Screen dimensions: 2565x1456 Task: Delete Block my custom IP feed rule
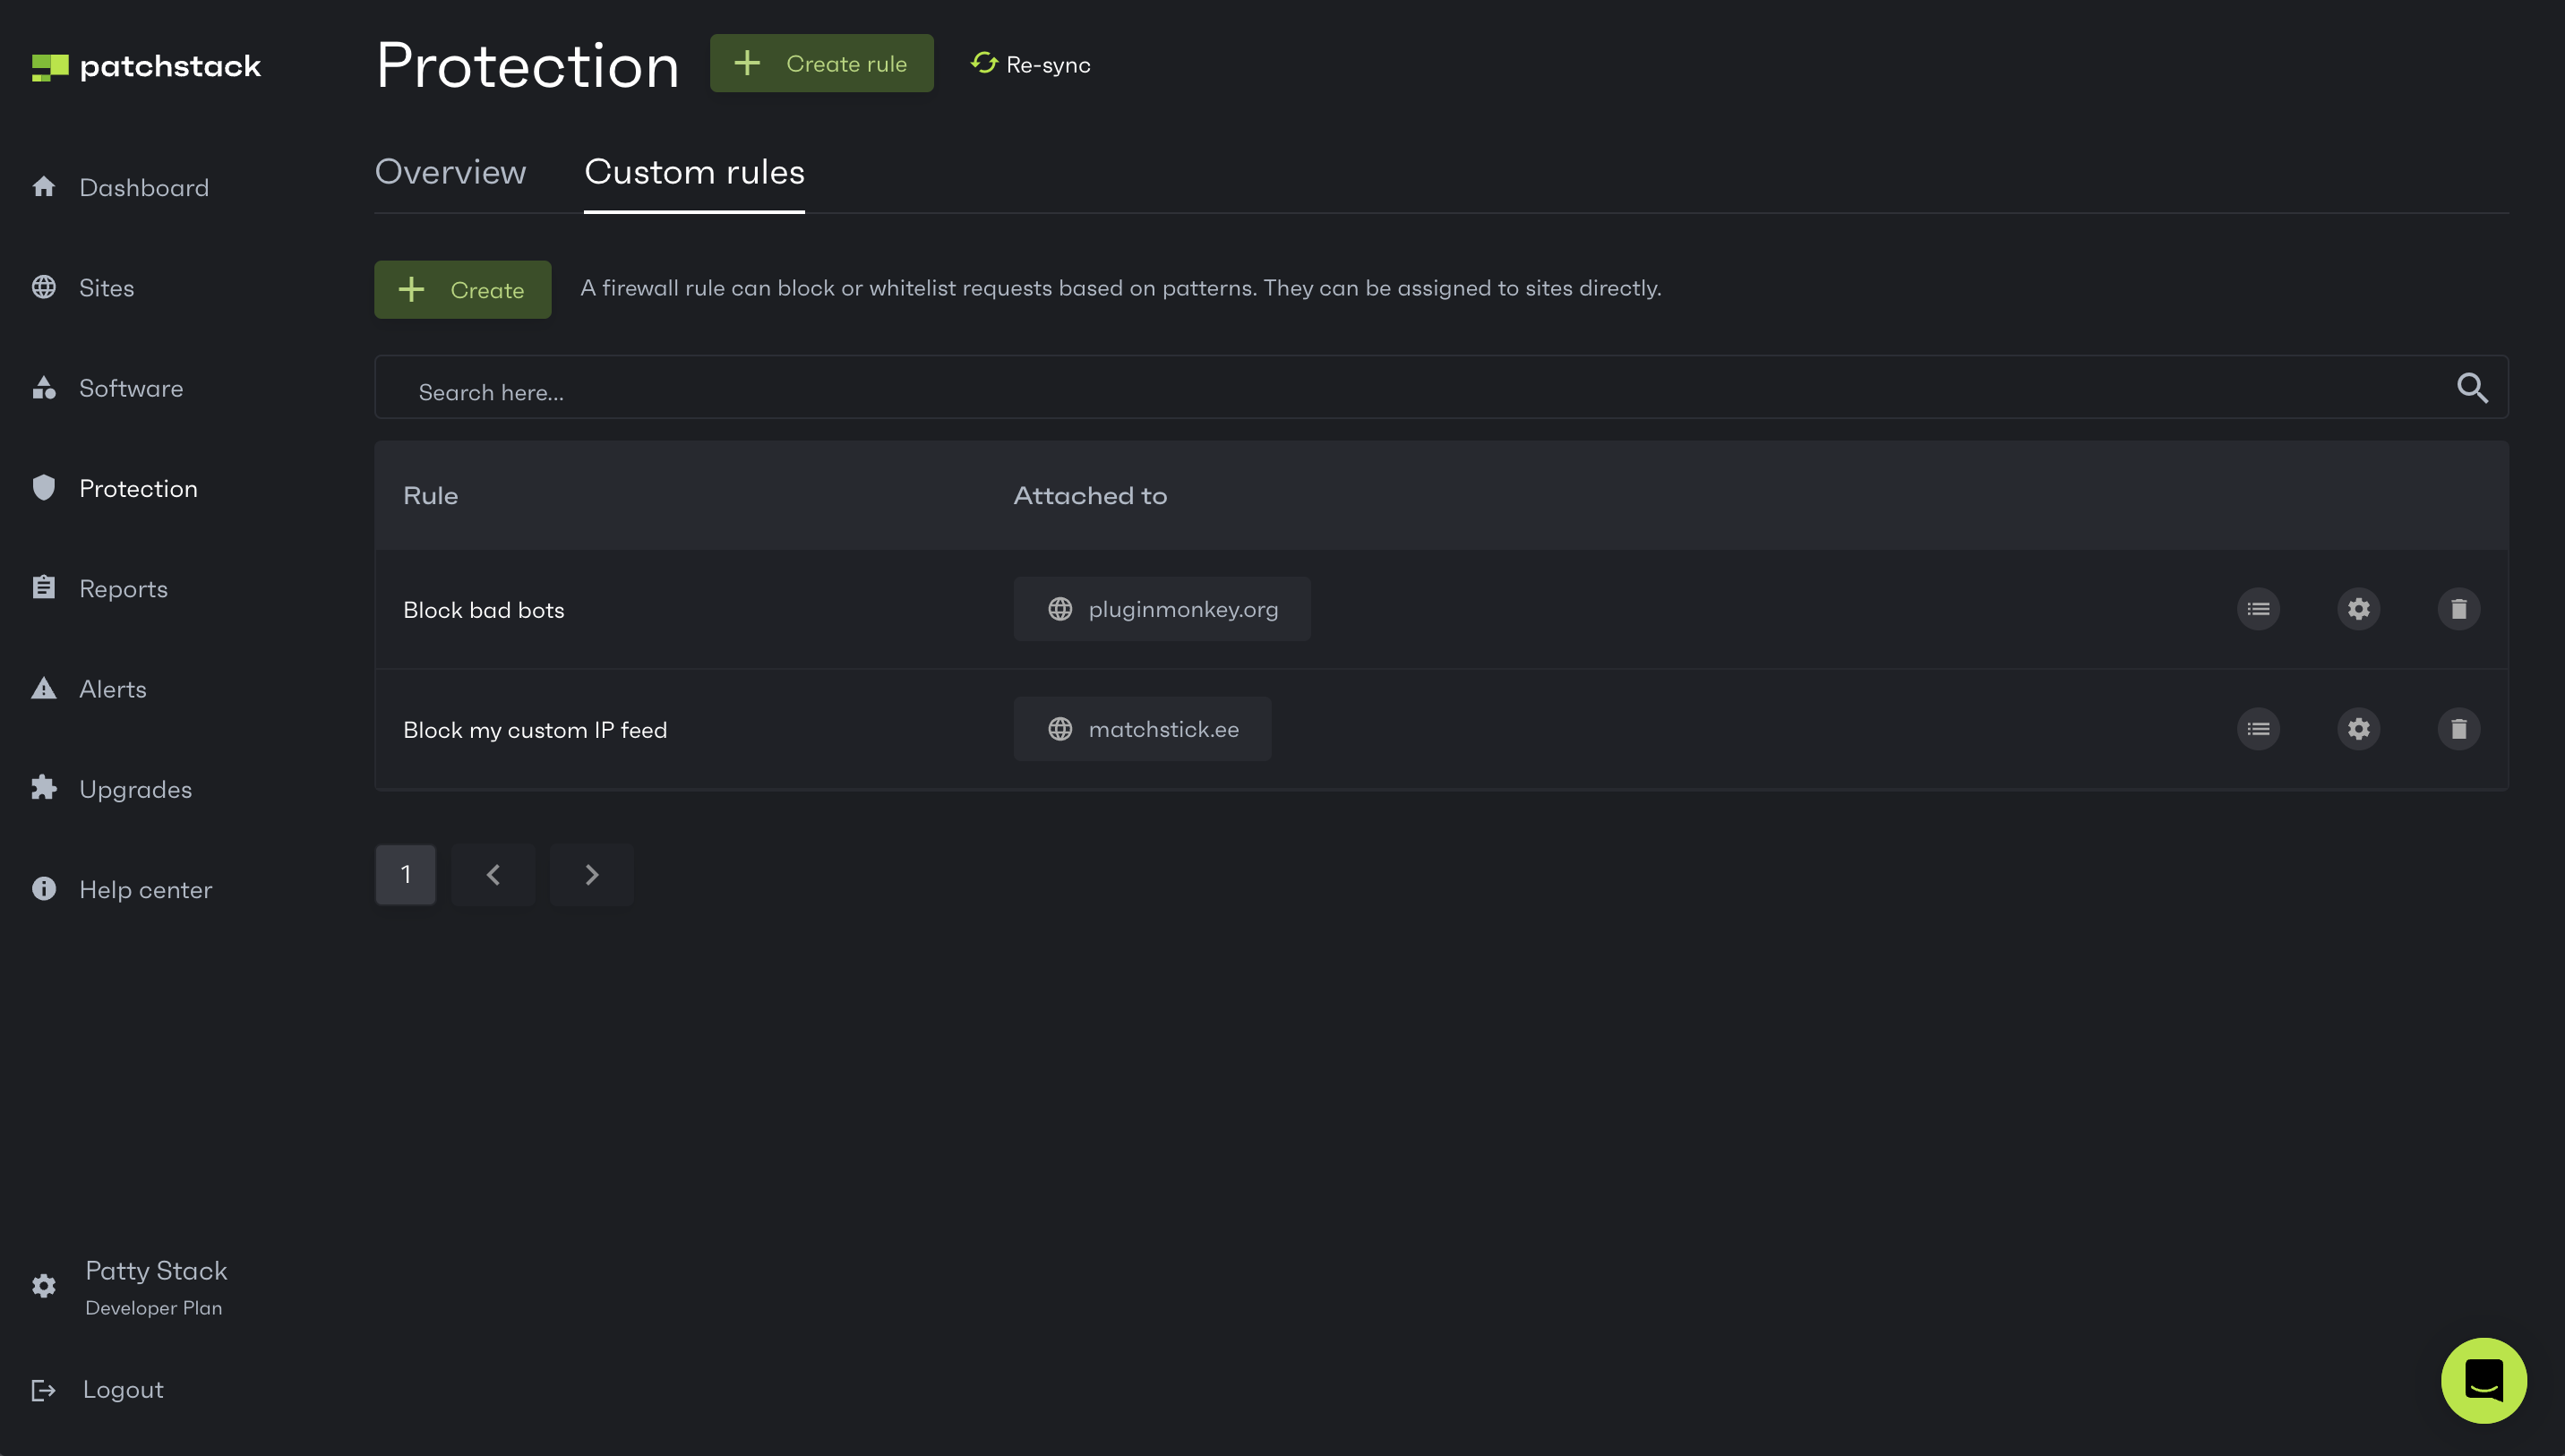pyautogui.click(x=2458, y=729)
